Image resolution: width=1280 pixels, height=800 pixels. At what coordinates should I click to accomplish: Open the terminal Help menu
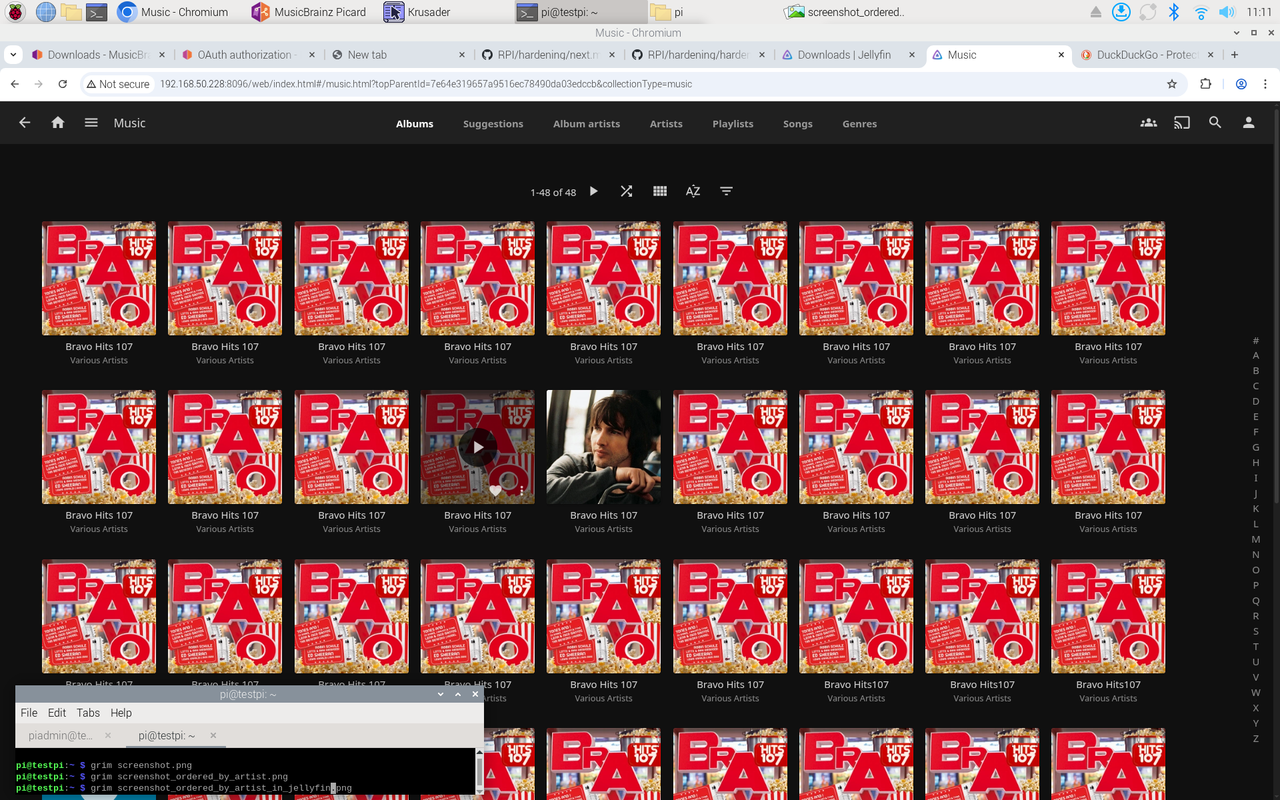click(x=121, y=713)
